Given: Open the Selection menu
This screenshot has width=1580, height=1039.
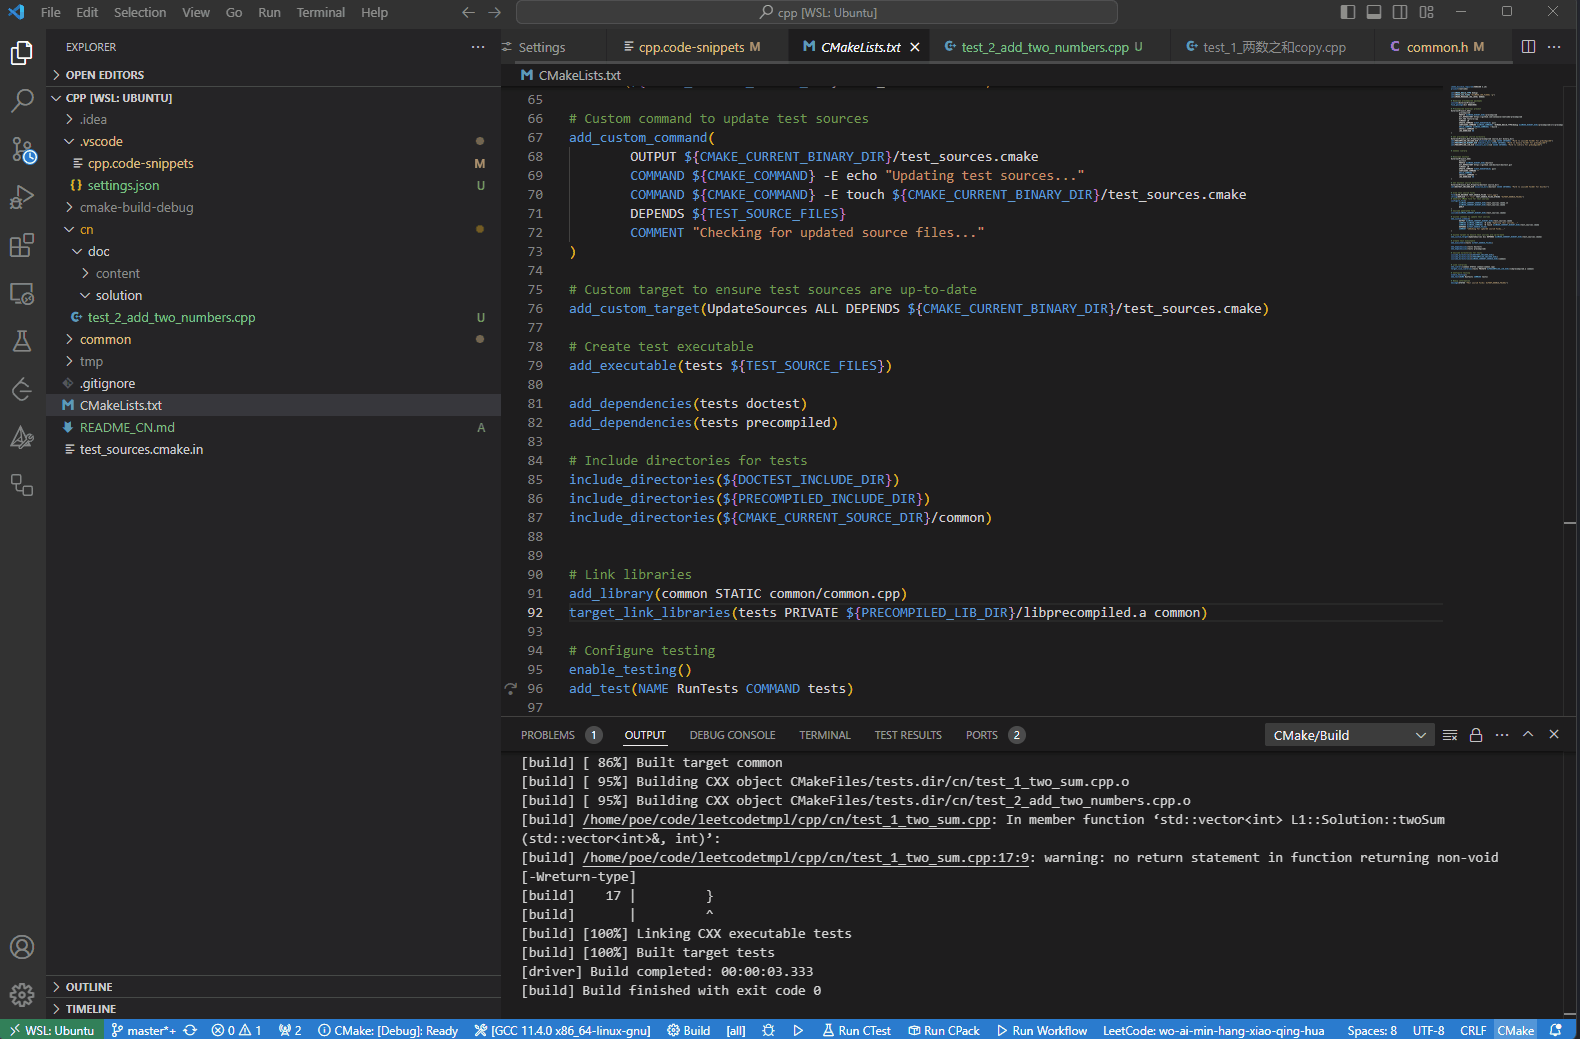Looking at the screenshot, I should (x=140, y=12).
